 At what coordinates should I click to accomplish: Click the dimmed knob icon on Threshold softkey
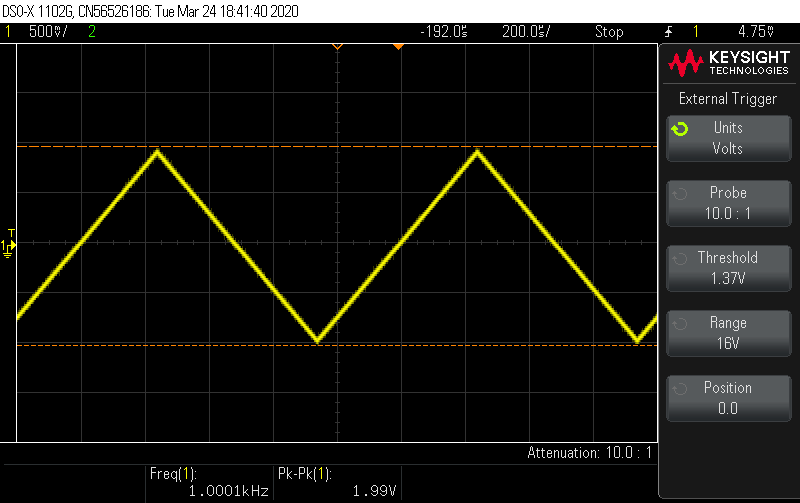tap(680, 259)
